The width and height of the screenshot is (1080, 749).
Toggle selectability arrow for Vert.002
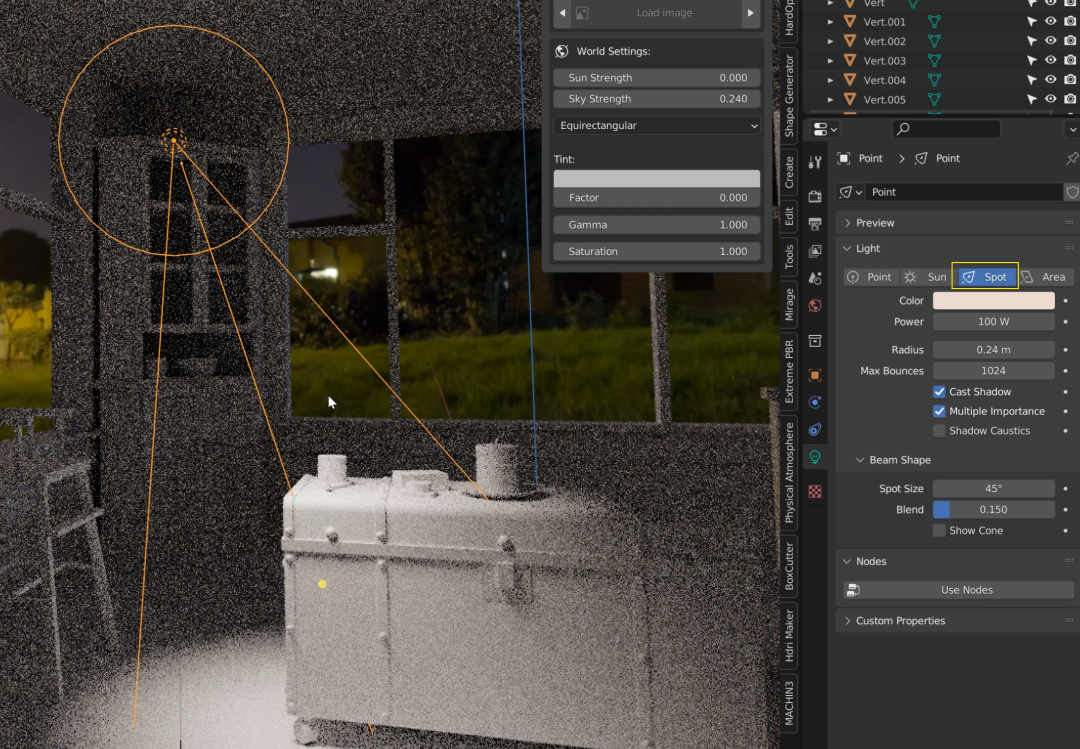coord(1032,41)
